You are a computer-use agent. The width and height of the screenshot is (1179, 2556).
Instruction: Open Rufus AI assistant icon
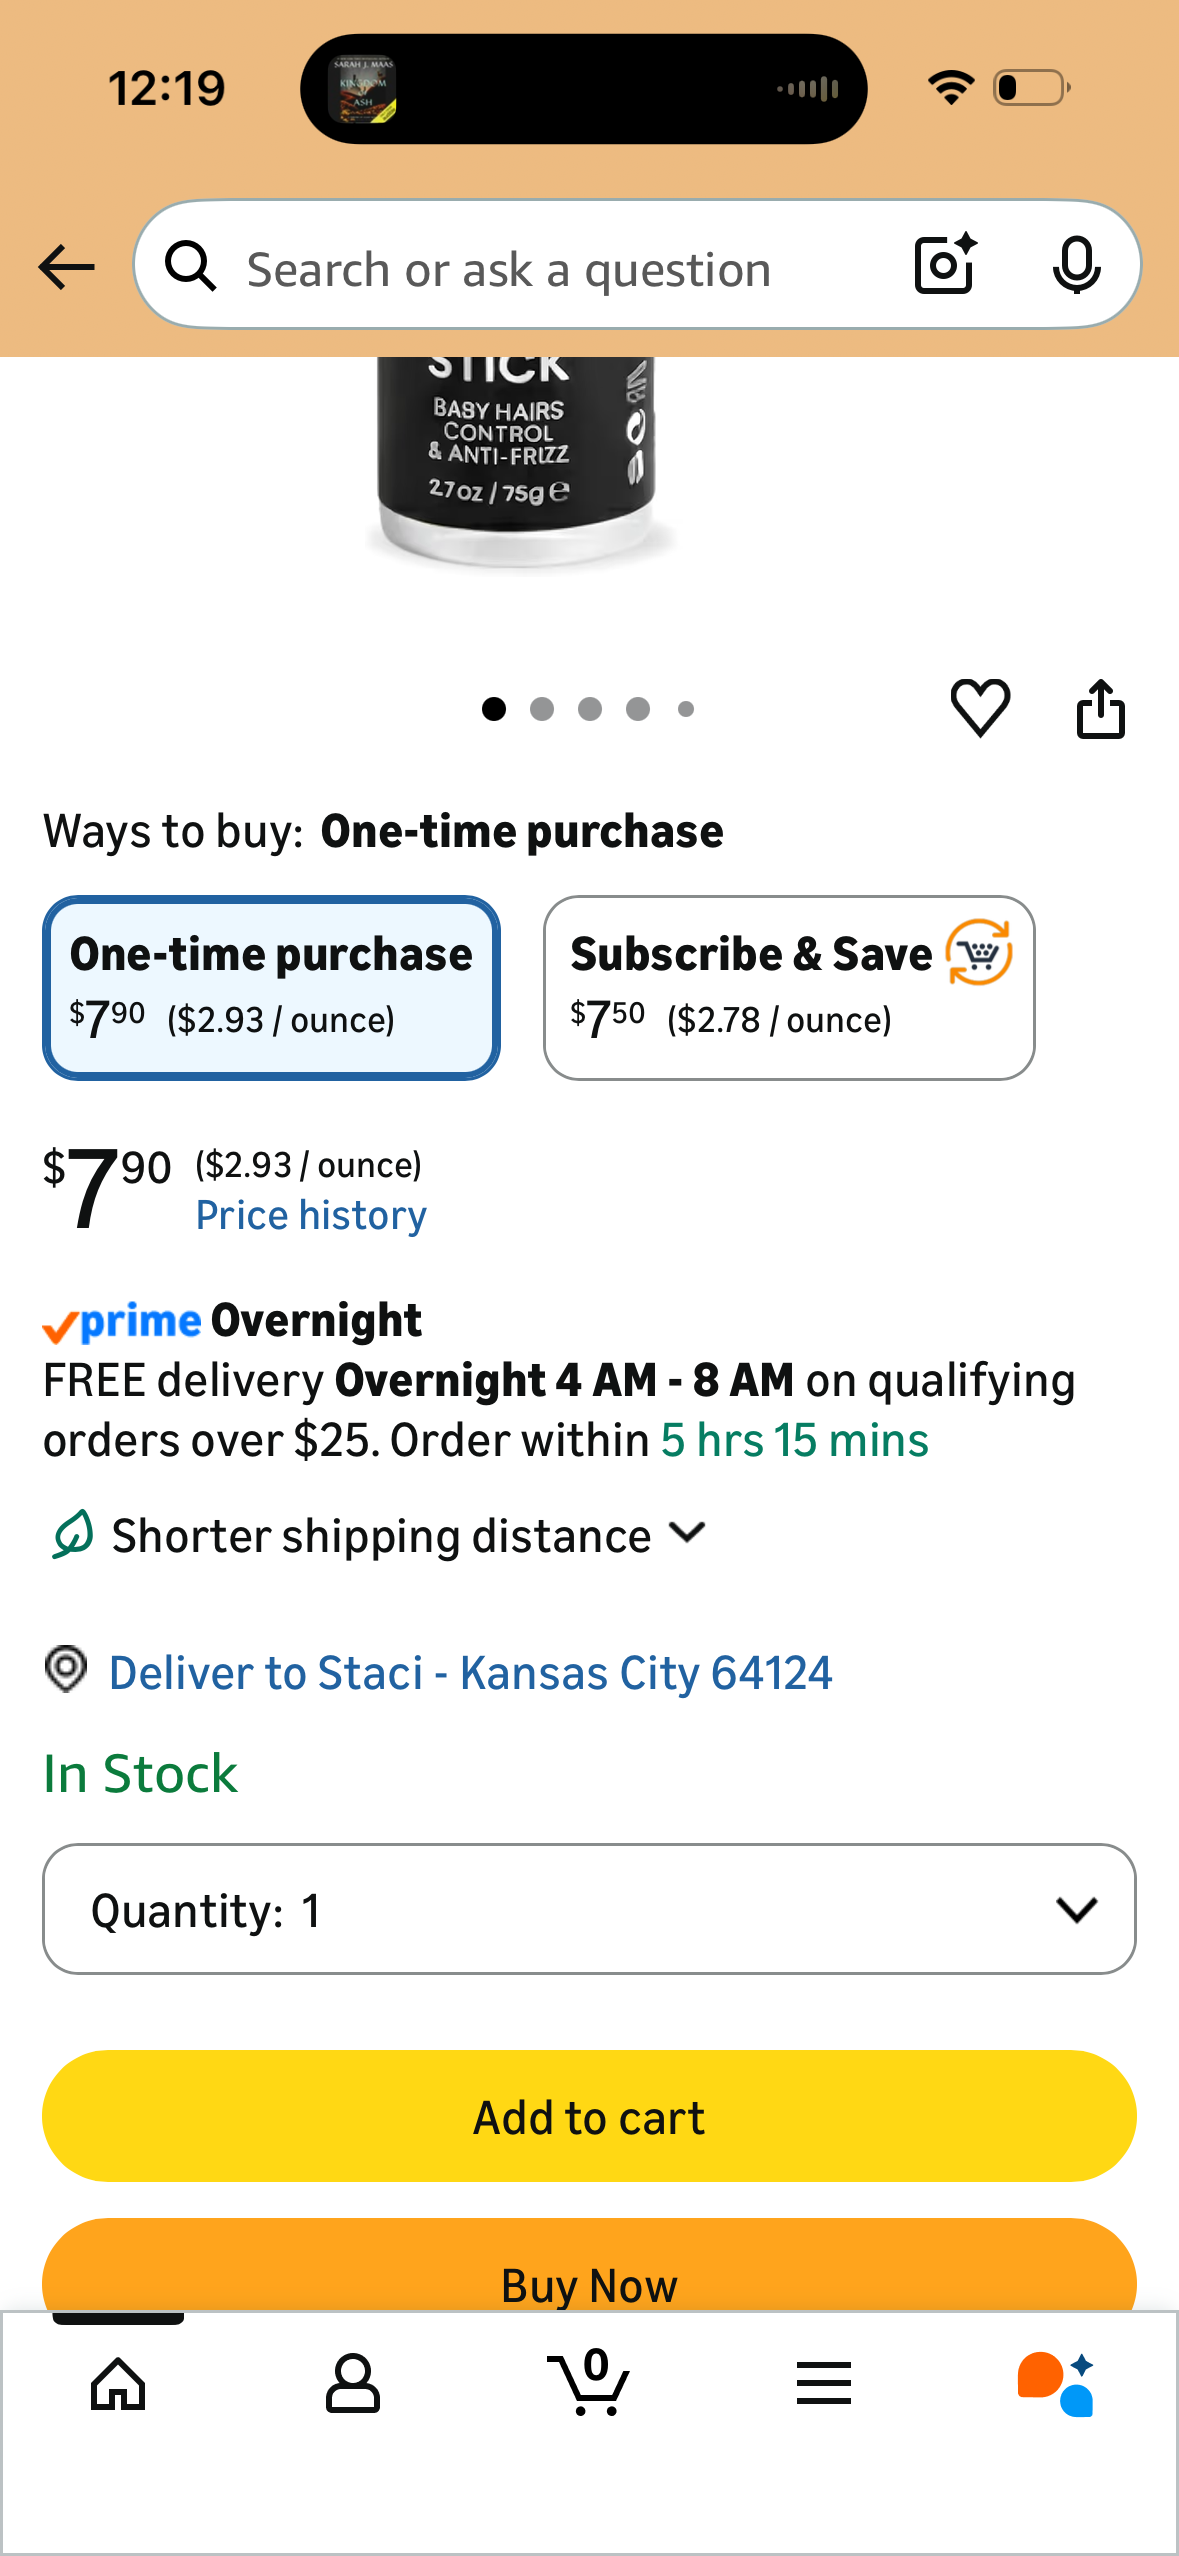(1056, 2384)
